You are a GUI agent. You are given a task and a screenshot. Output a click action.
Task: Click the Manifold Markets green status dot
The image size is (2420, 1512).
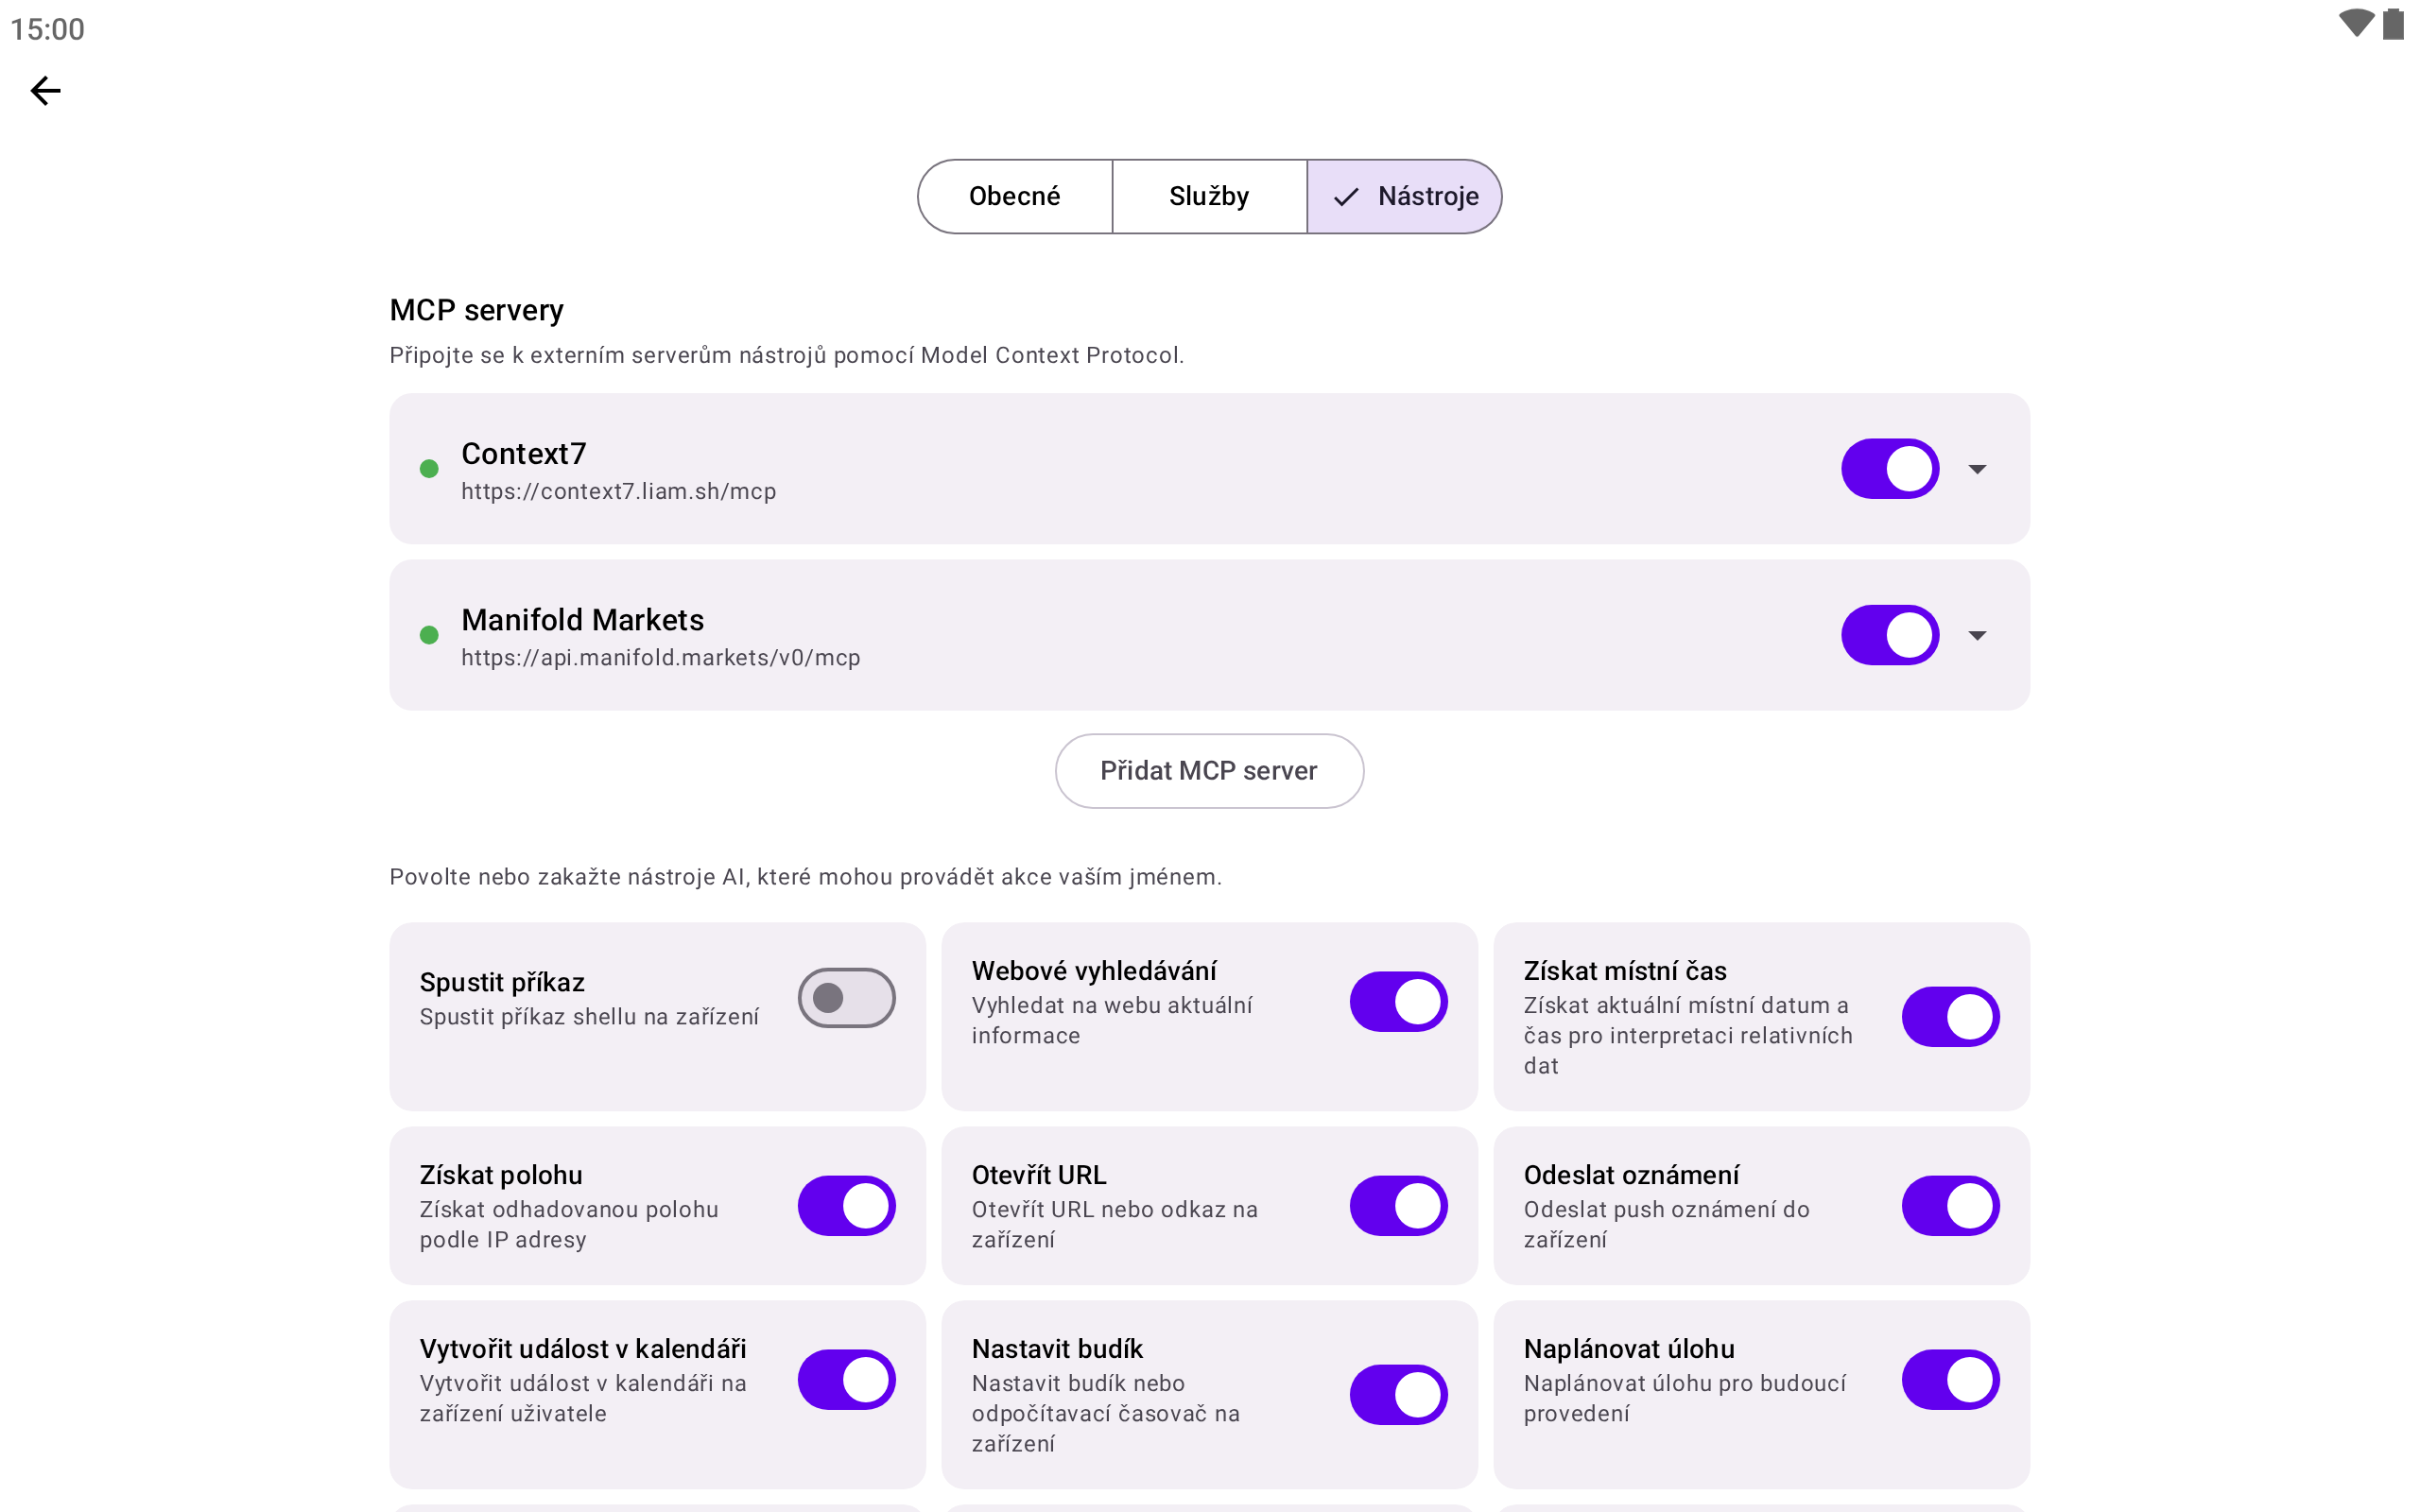pos(429,635)
